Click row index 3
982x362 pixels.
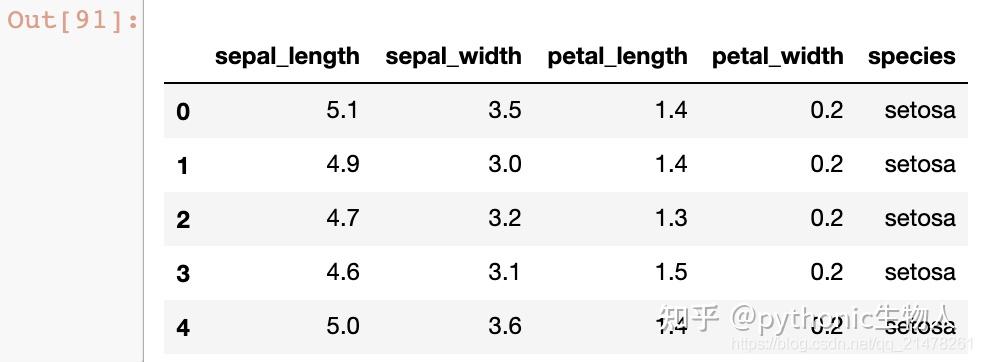(183, 274)
